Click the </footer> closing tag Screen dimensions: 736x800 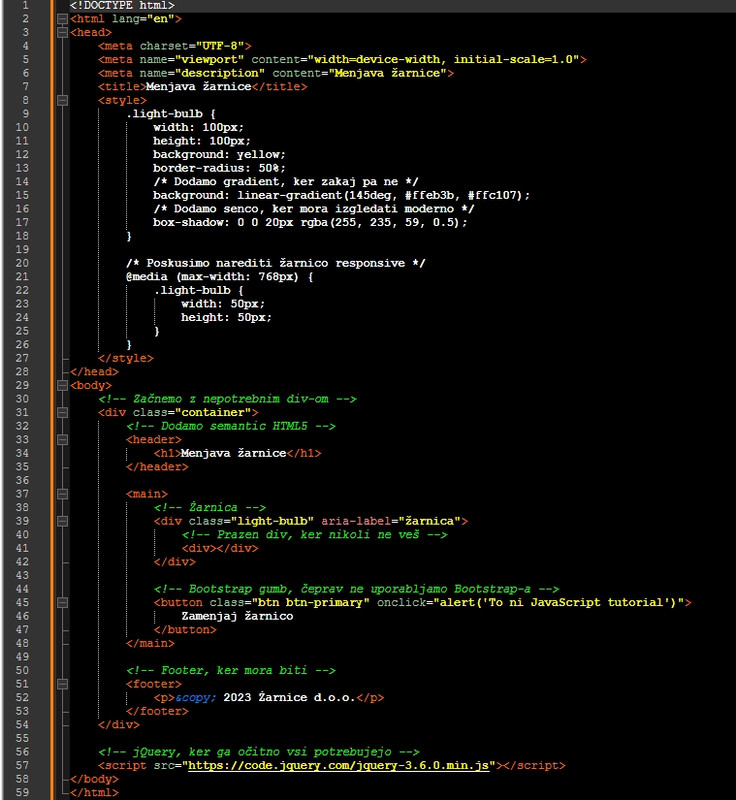(x=157, y=711)
